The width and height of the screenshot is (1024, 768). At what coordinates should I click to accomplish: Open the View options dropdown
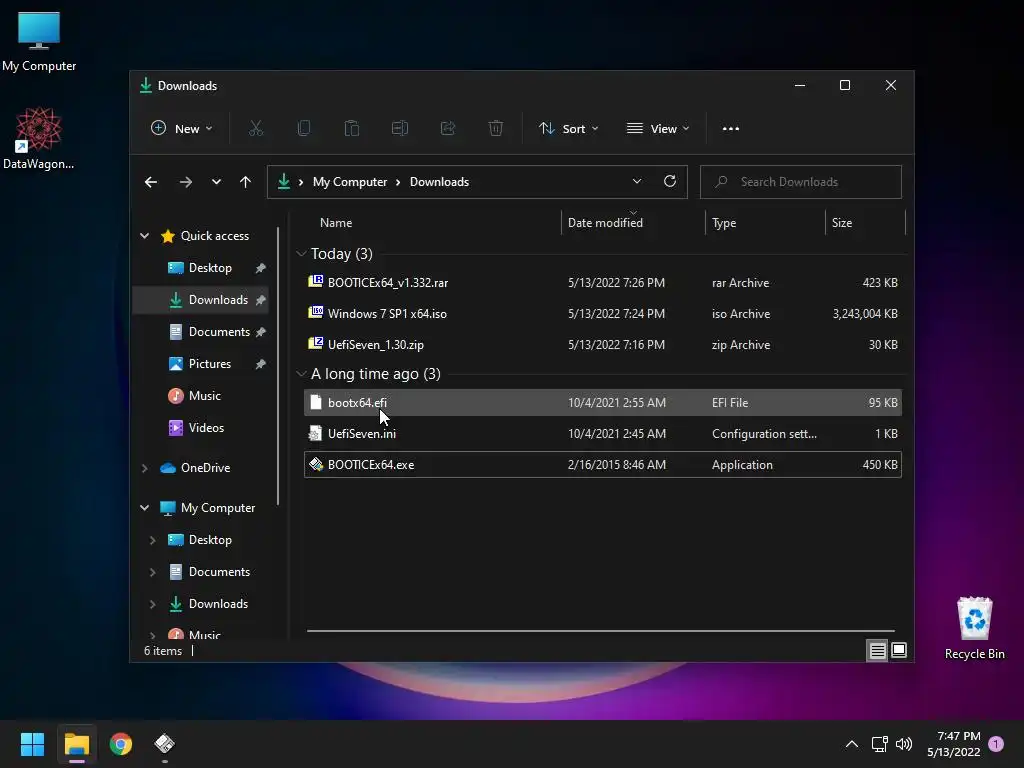[658, 129]
